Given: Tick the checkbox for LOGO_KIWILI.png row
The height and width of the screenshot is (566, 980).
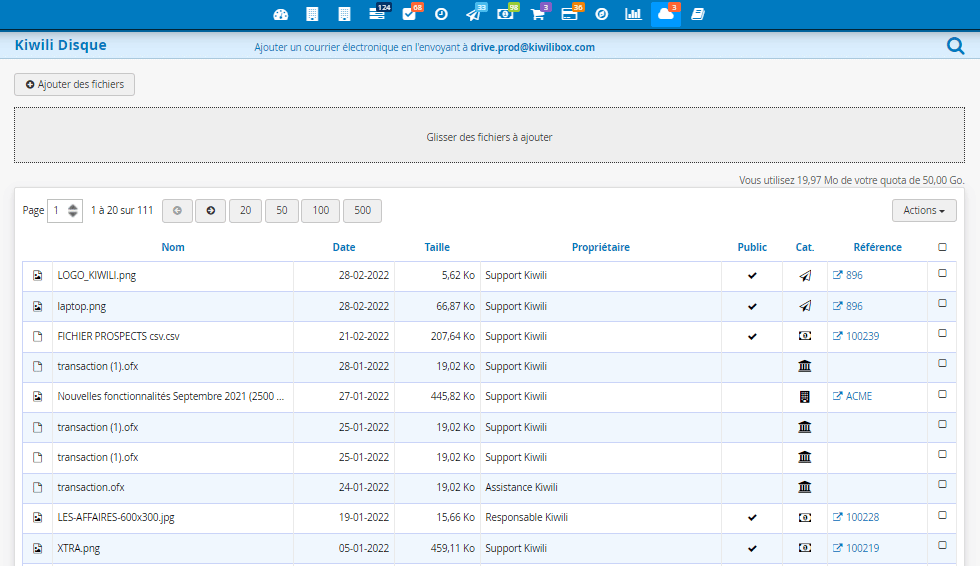Looking at the screenshot, I should [942, 273].
